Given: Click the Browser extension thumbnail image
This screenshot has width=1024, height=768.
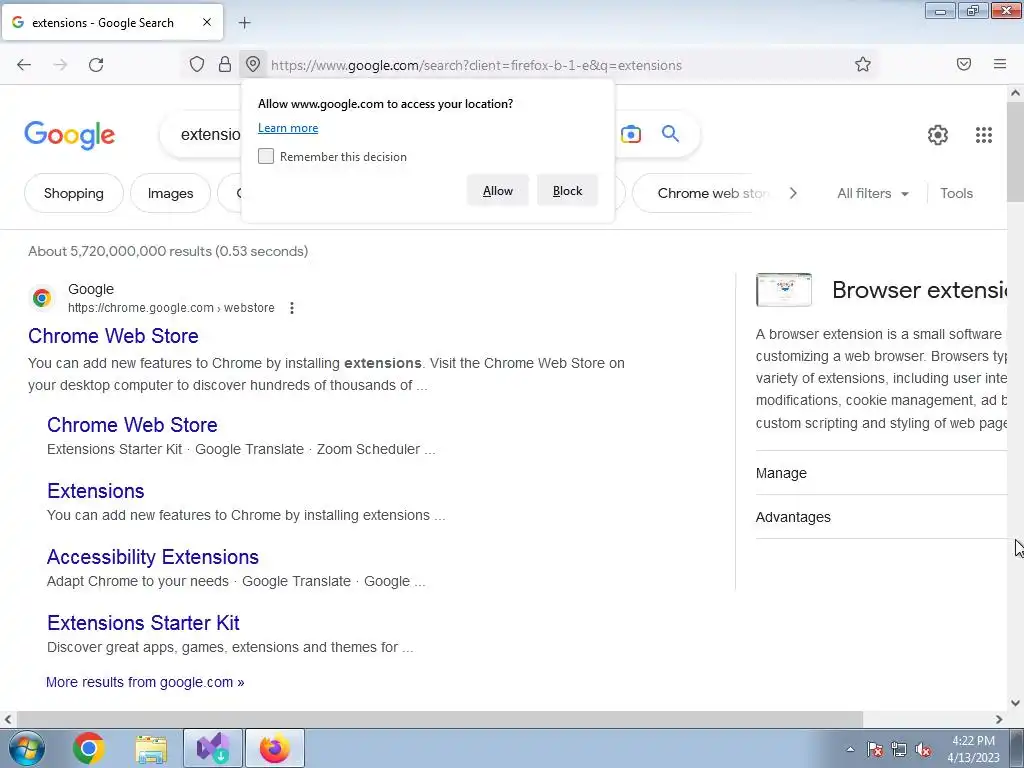Looking at the screenshot, I should point(784,290).
